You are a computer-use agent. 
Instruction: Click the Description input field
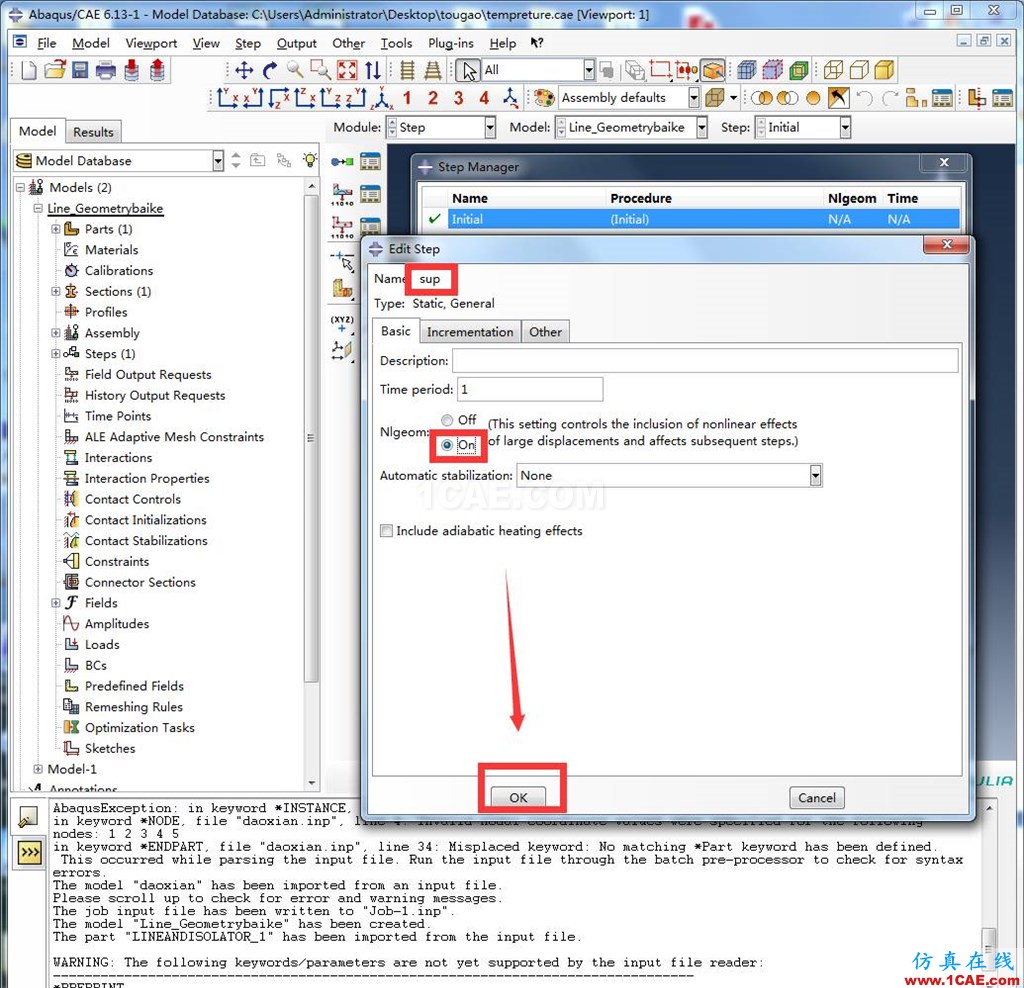tap(705, 360)
